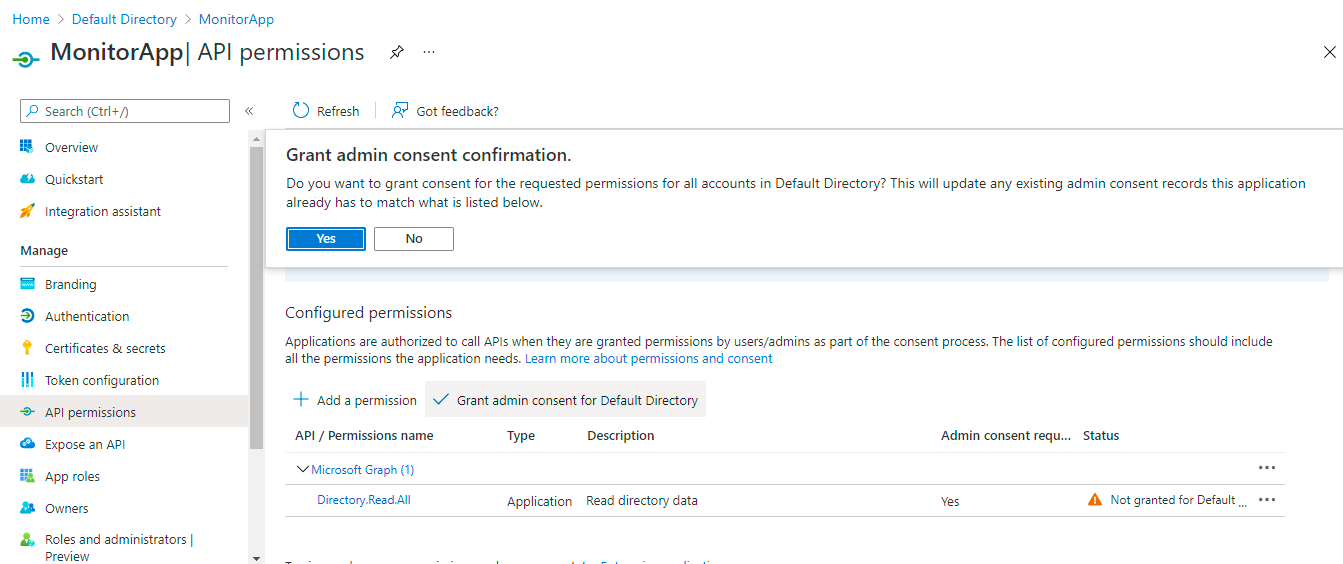Open the Got feedback? link
Viewport: 1343px width, 564px height.
point(457,111)
